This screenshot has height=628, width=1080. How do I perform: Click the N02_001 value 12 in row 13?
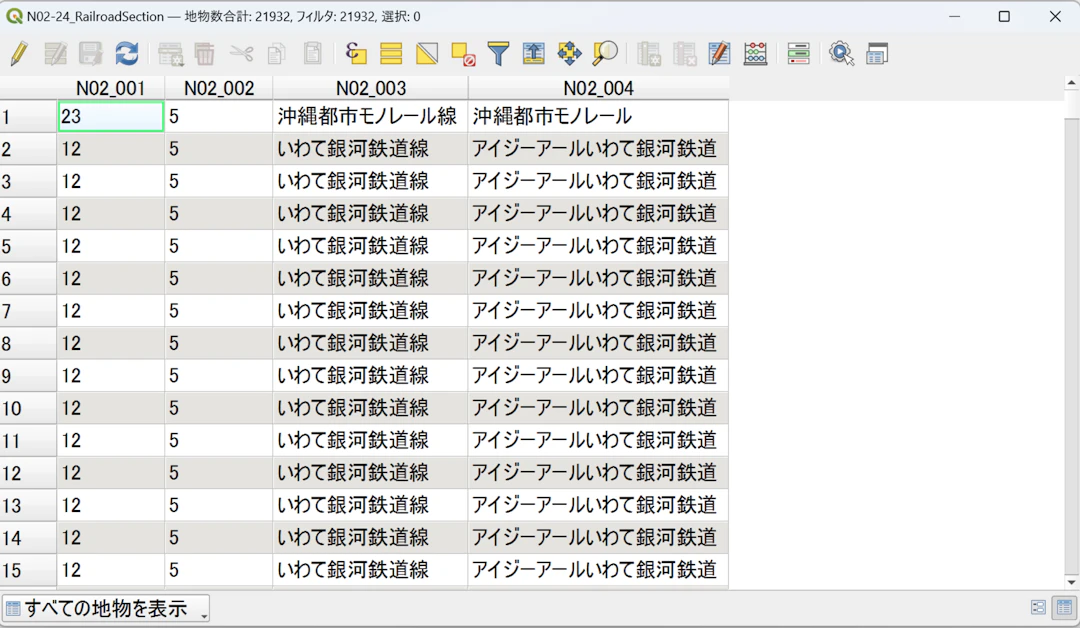[x=110, y=505]
